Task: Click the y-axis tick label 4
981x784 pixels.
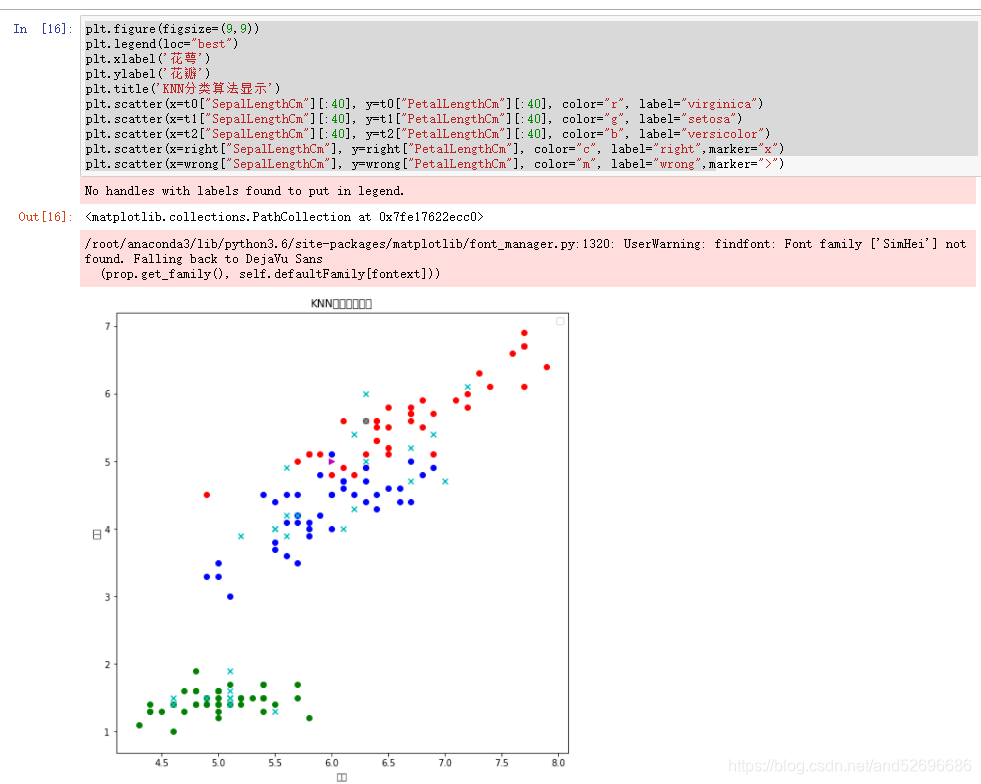Action: [108, 529]
